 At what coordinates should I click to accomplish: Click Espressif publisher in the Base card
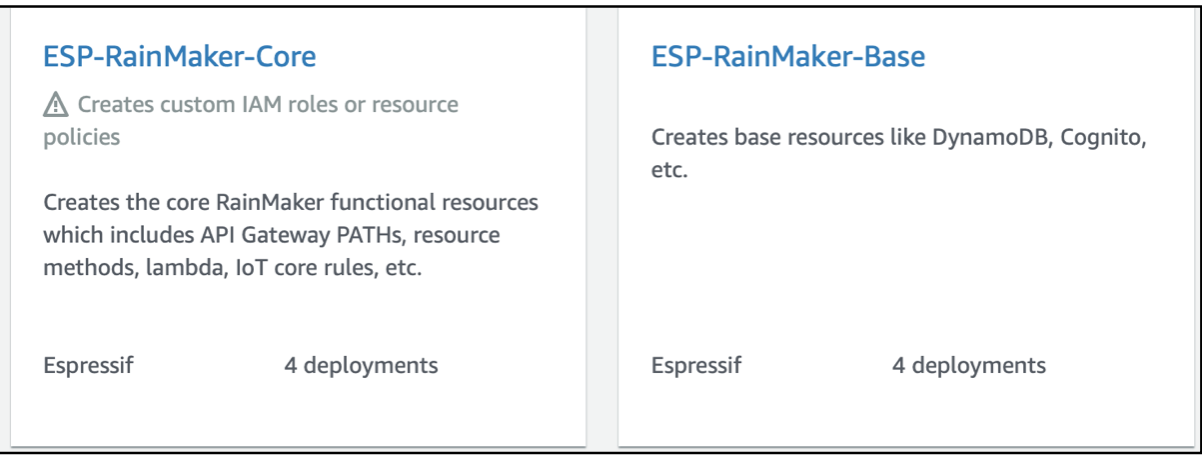(x=696, y=365)
